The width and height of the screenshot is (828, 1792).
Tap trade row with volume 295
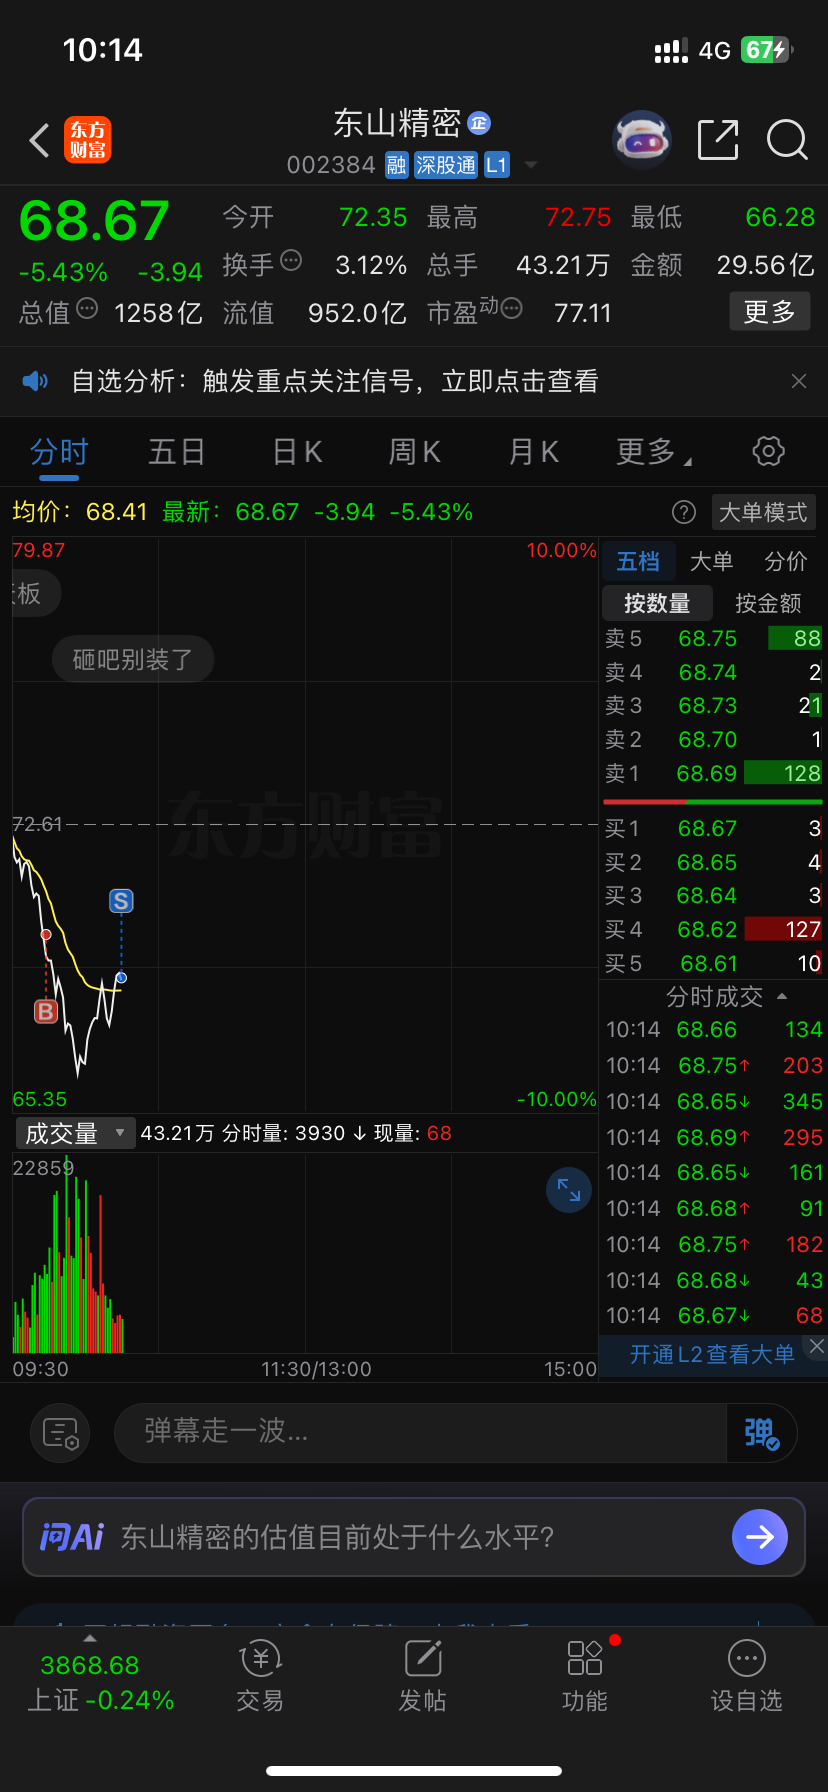[x=714, y=1137]
